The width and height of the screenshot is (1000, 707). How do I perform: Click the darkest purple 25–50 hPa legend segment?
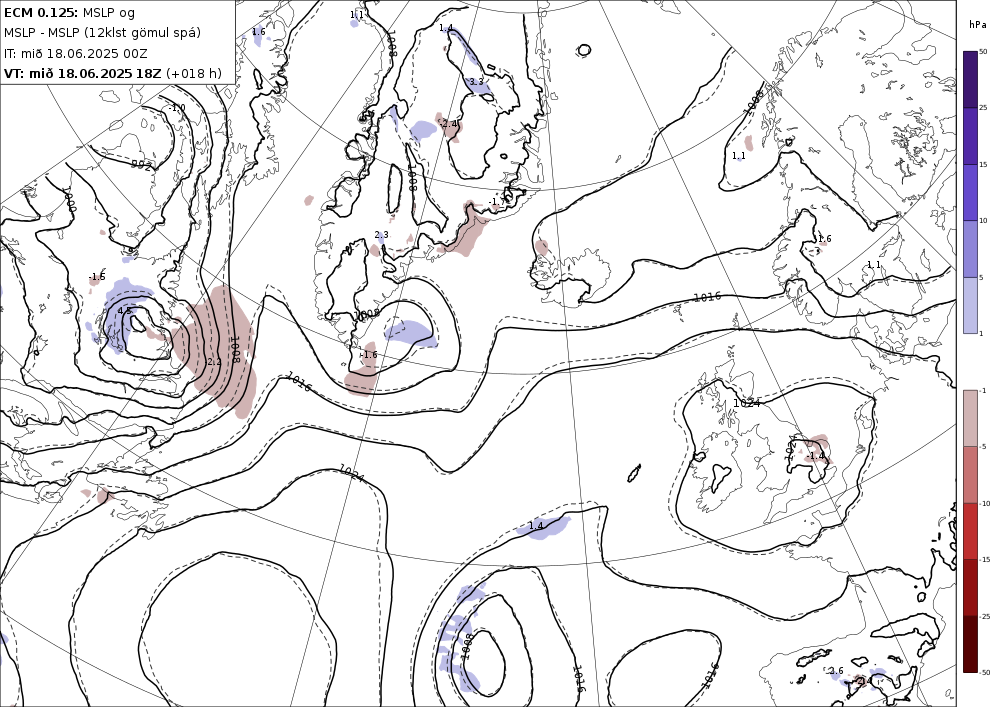[x=970, y=79]
